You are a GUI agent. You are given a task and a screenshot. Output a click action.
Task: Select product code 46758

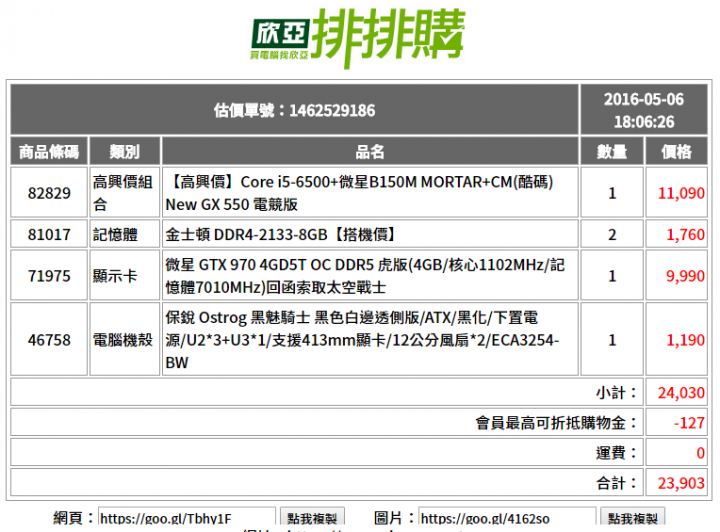[49, 340]
